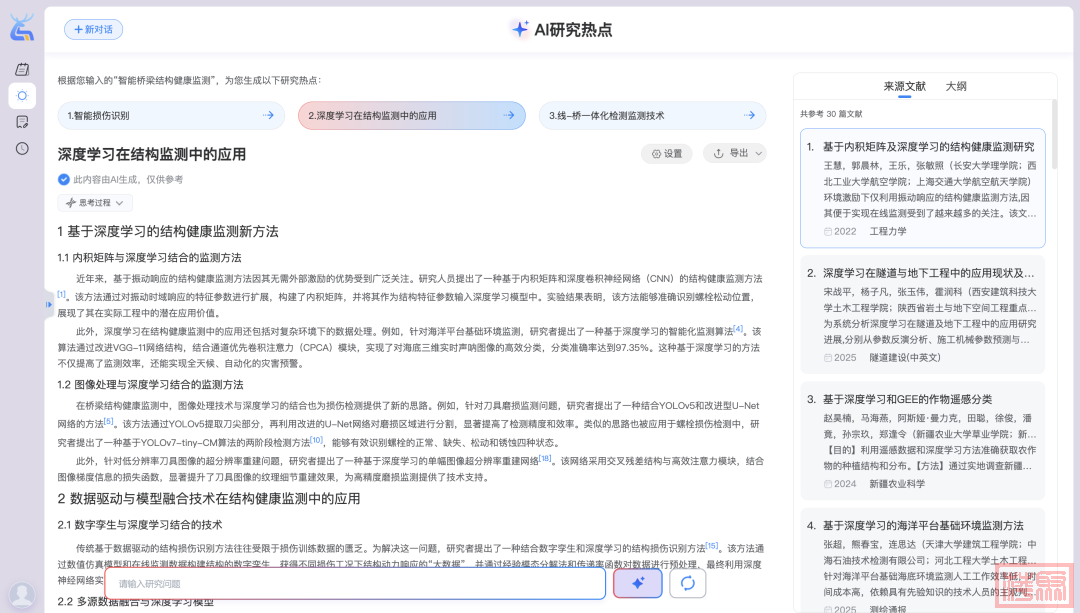Select topic 3.线-桥一体化检测监测技术
Viewport: 1080px width, 613px height.
coord(651,116)
